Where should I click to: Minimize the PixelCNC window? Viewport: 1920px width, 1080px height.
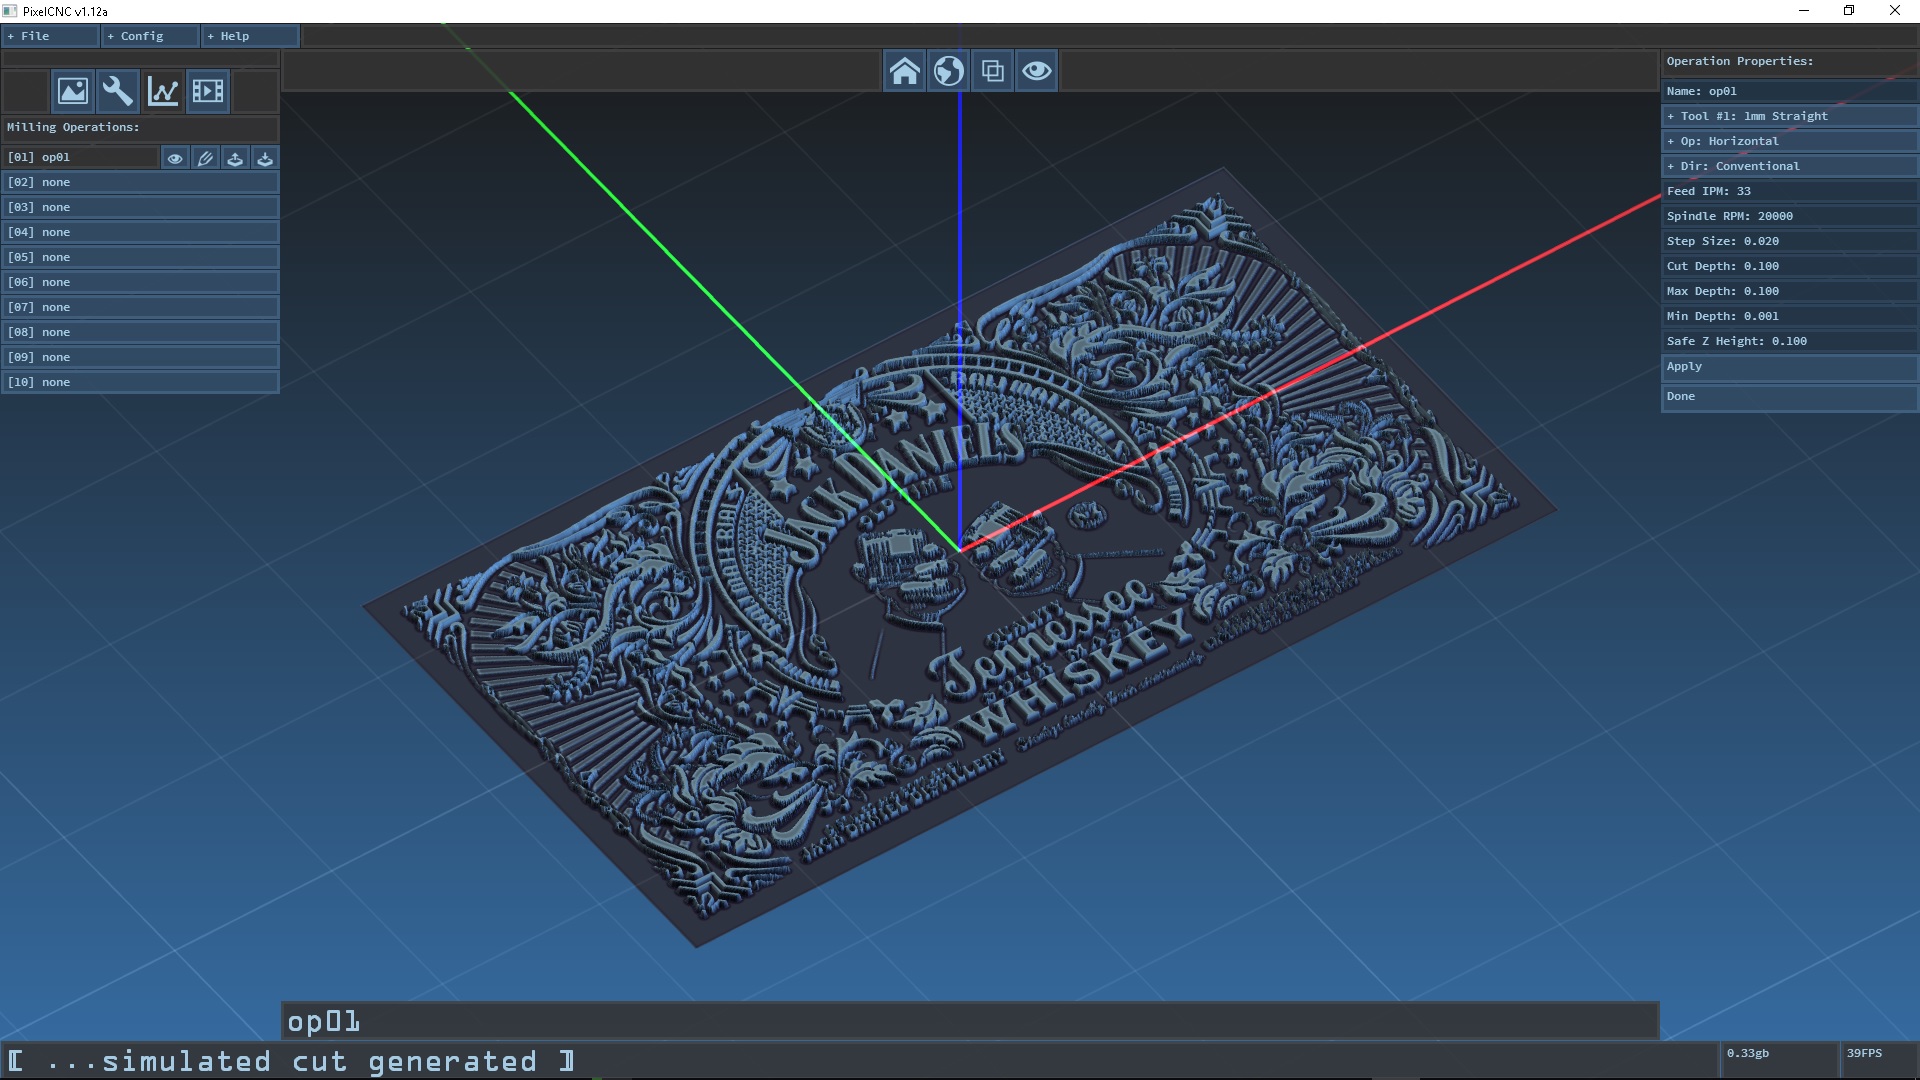pyautogui.click(x=1804, y=11)
